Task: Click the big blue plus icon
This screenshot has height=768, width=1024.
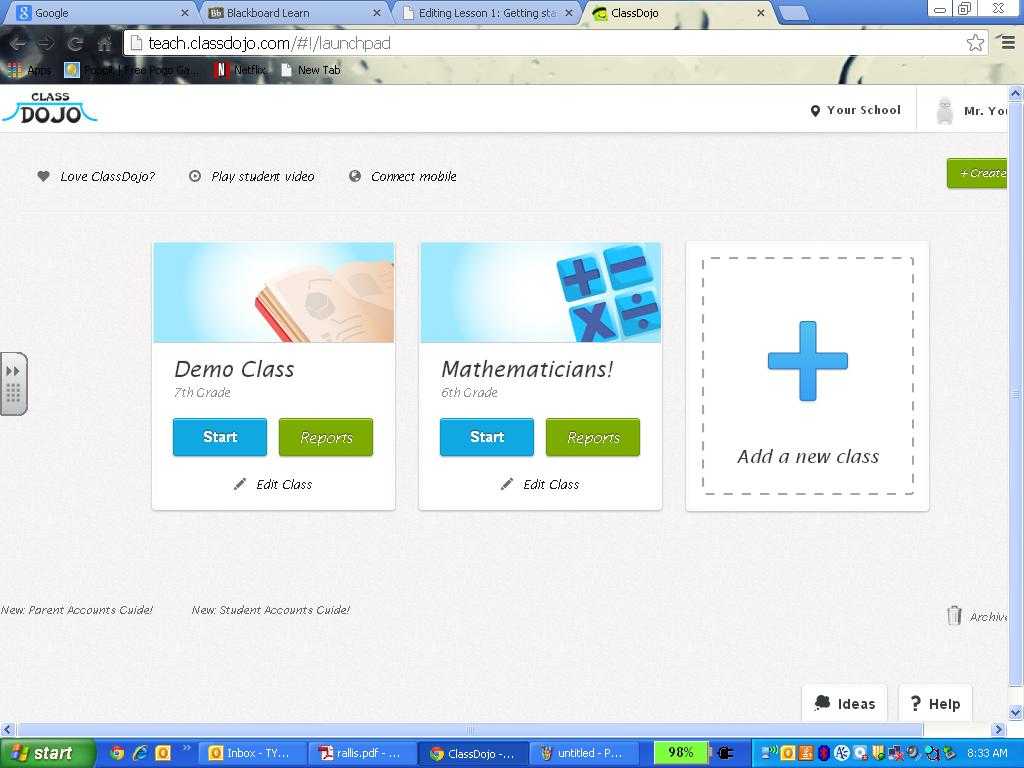Action: coord(808,360)
